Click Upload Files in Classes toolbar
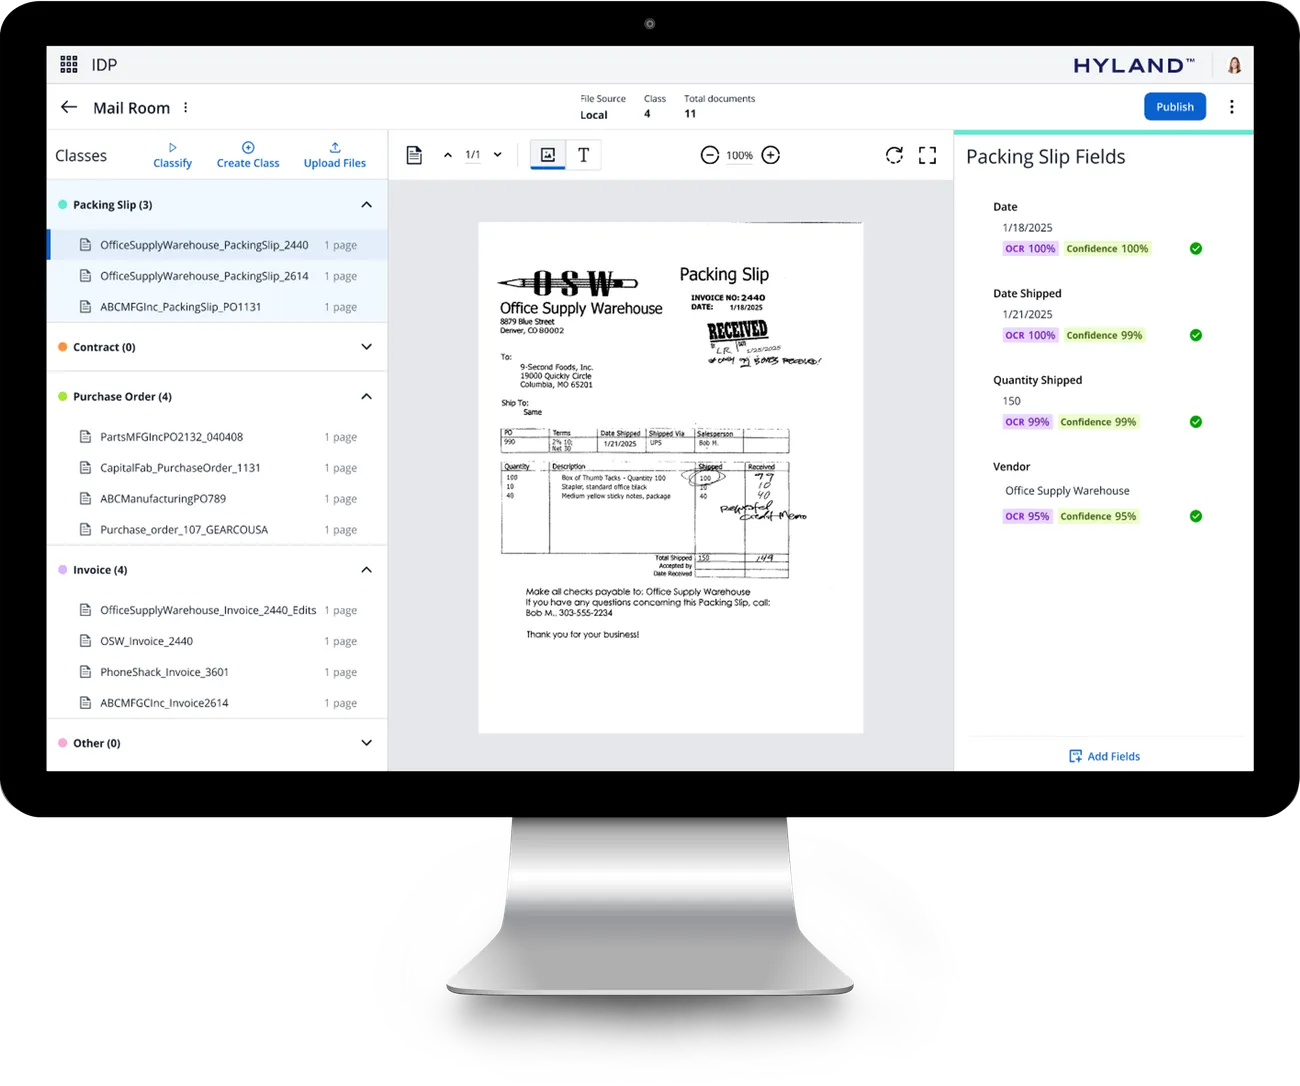 click(x=335, y=155)
